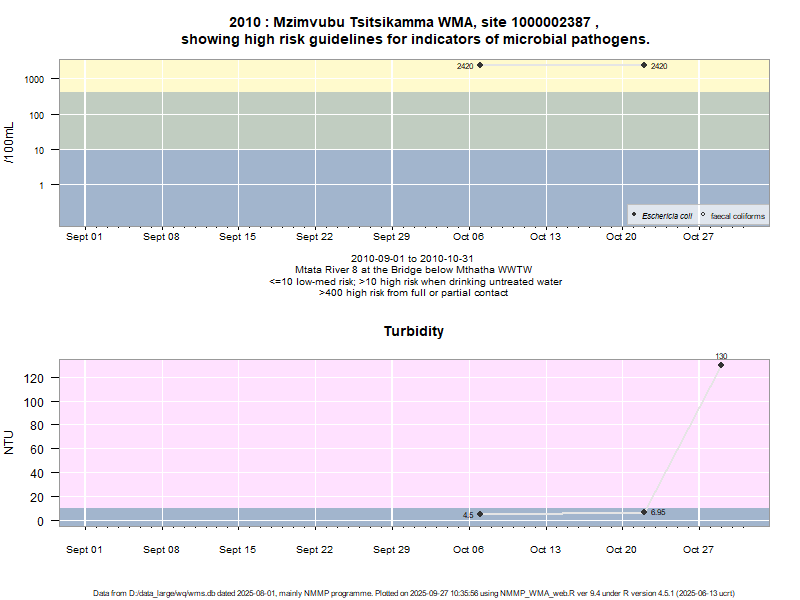Screen dimensions: 800x600
Task: Select the 4.5 turbidity data point
Action: 480,514
